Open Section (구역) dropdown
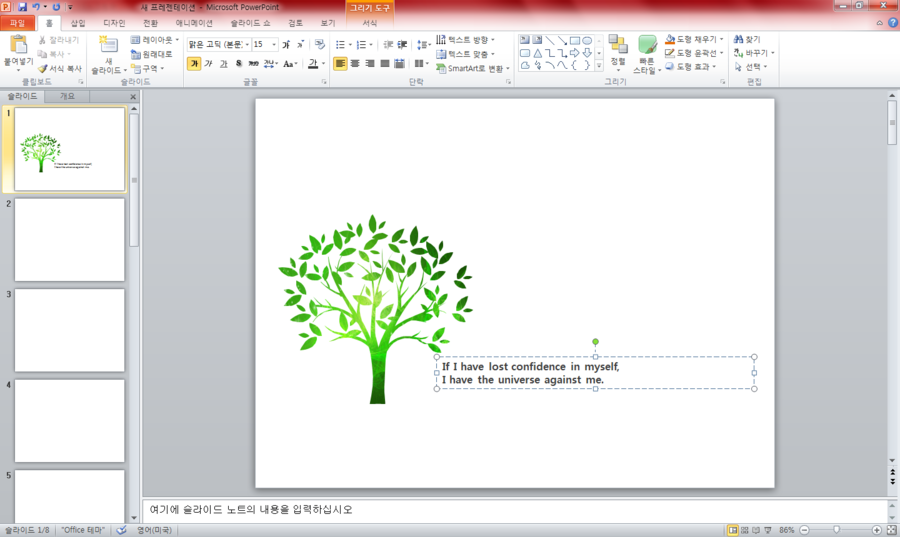 click(148, 68)
